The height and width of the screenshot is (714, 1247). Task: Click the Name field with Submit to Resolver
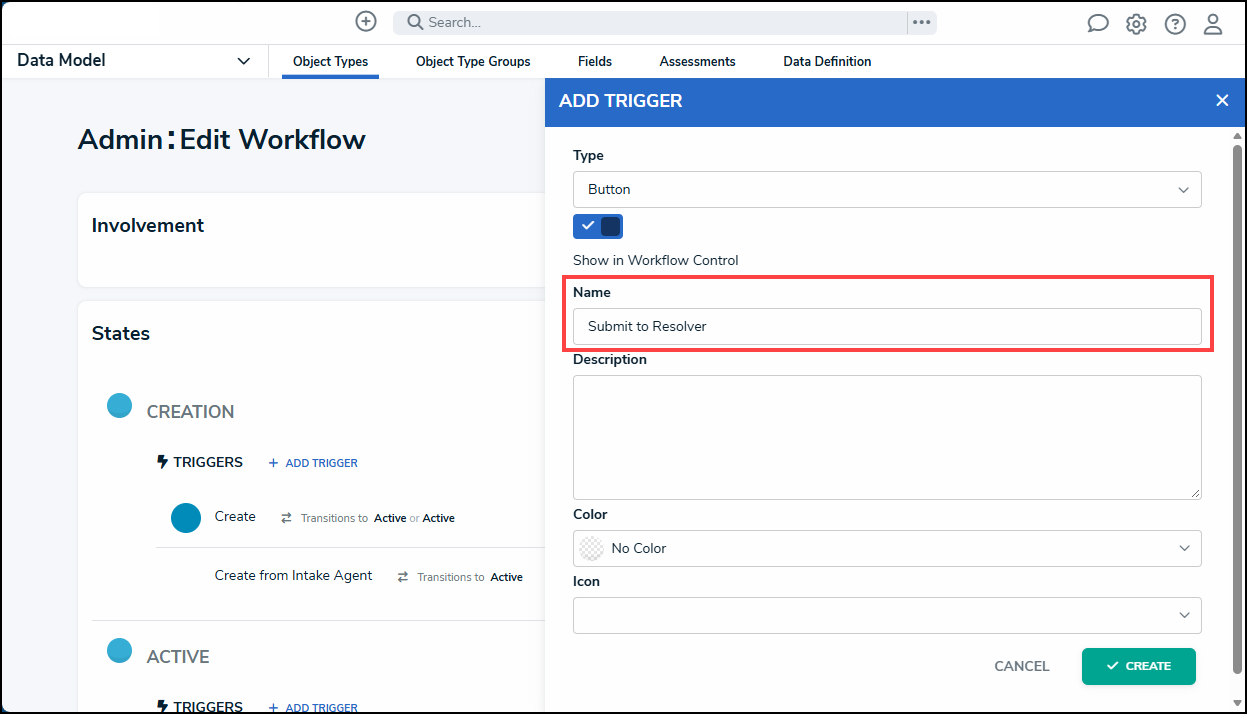[887, 326]
